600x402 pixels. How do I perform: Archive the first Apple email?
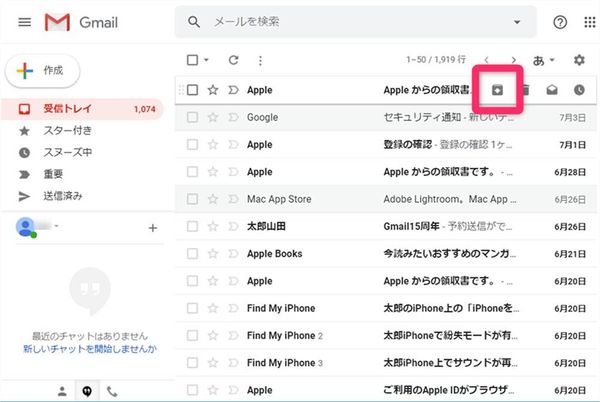497,90
